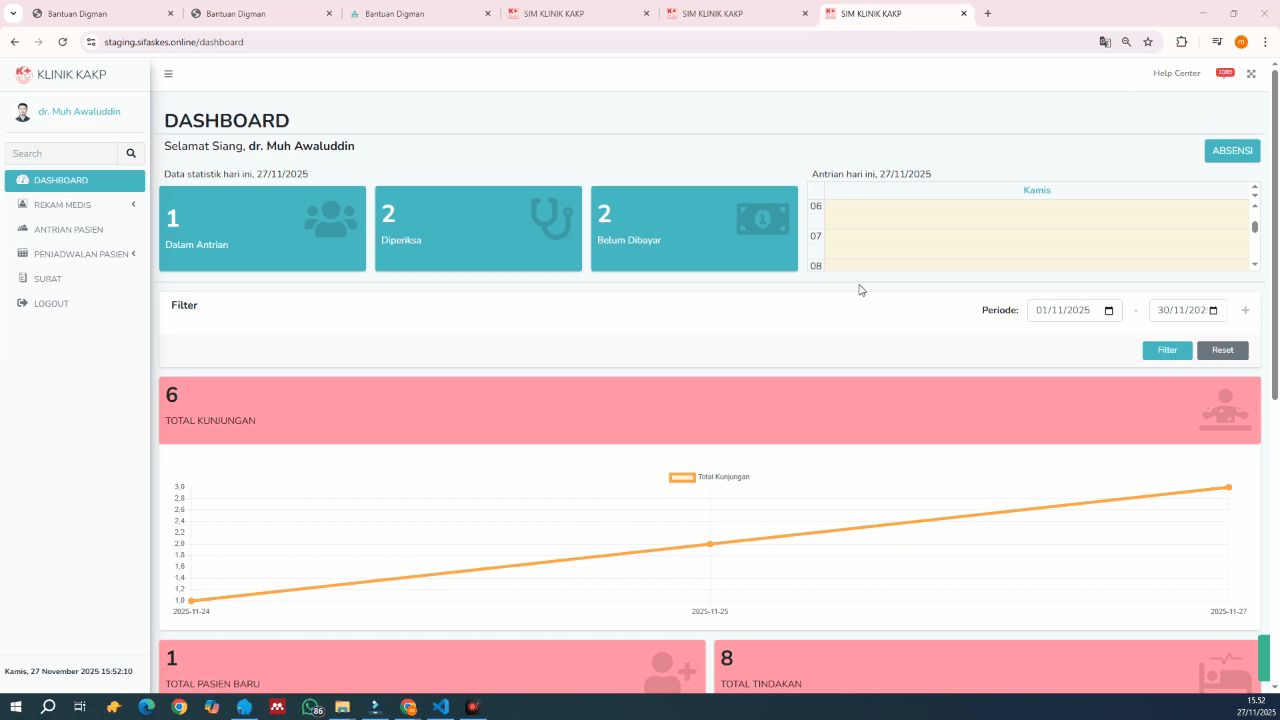Open calendar picker for start date 01/11/2025
Screen dimensions: 1280x720
[1108, 311]
